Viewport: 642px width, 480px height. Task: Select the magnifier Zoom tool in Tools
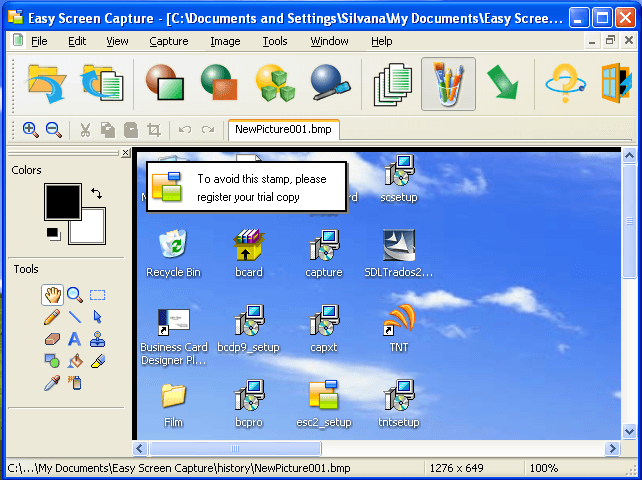pyautogui.click(x=75, y=295)
